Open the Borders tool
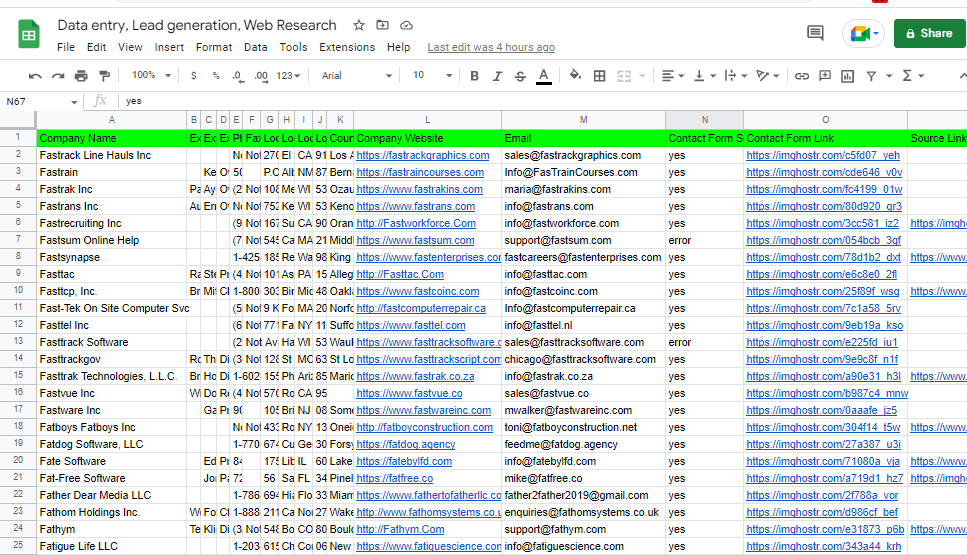 click(600, 76)
